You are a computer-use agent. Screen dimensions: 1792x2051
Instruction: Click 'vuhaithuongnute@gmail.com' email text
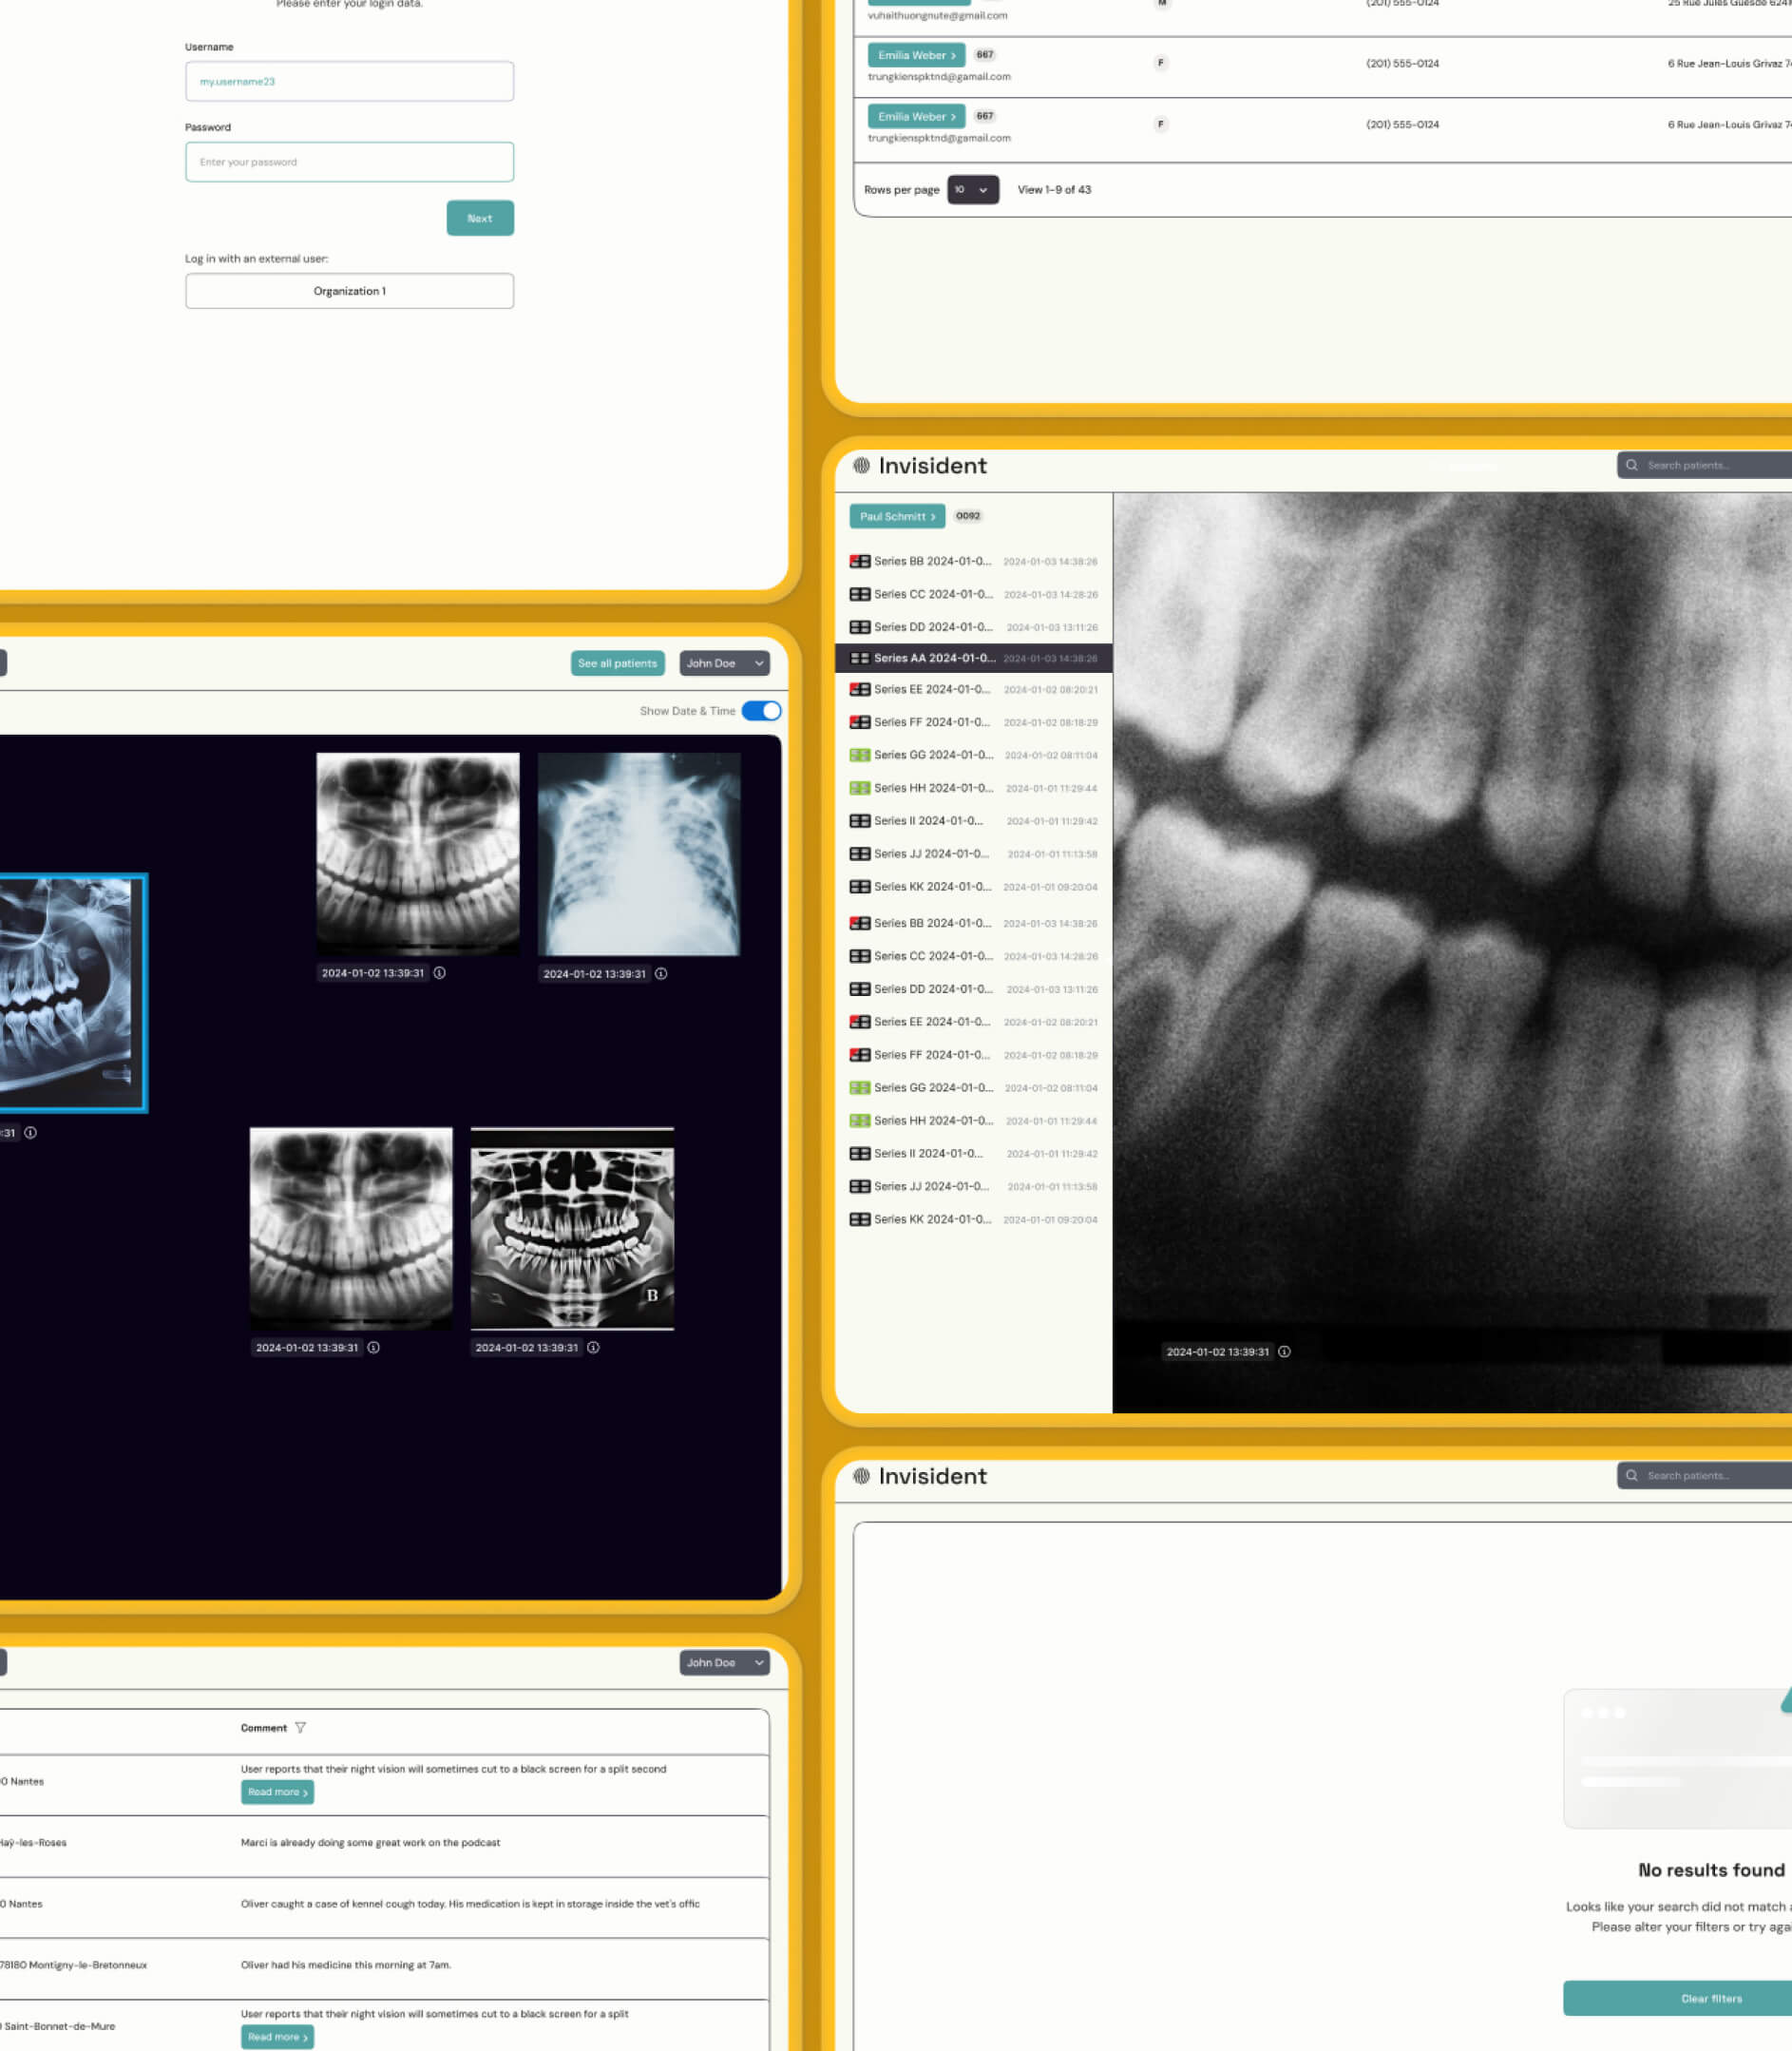(x=938, y=15)
